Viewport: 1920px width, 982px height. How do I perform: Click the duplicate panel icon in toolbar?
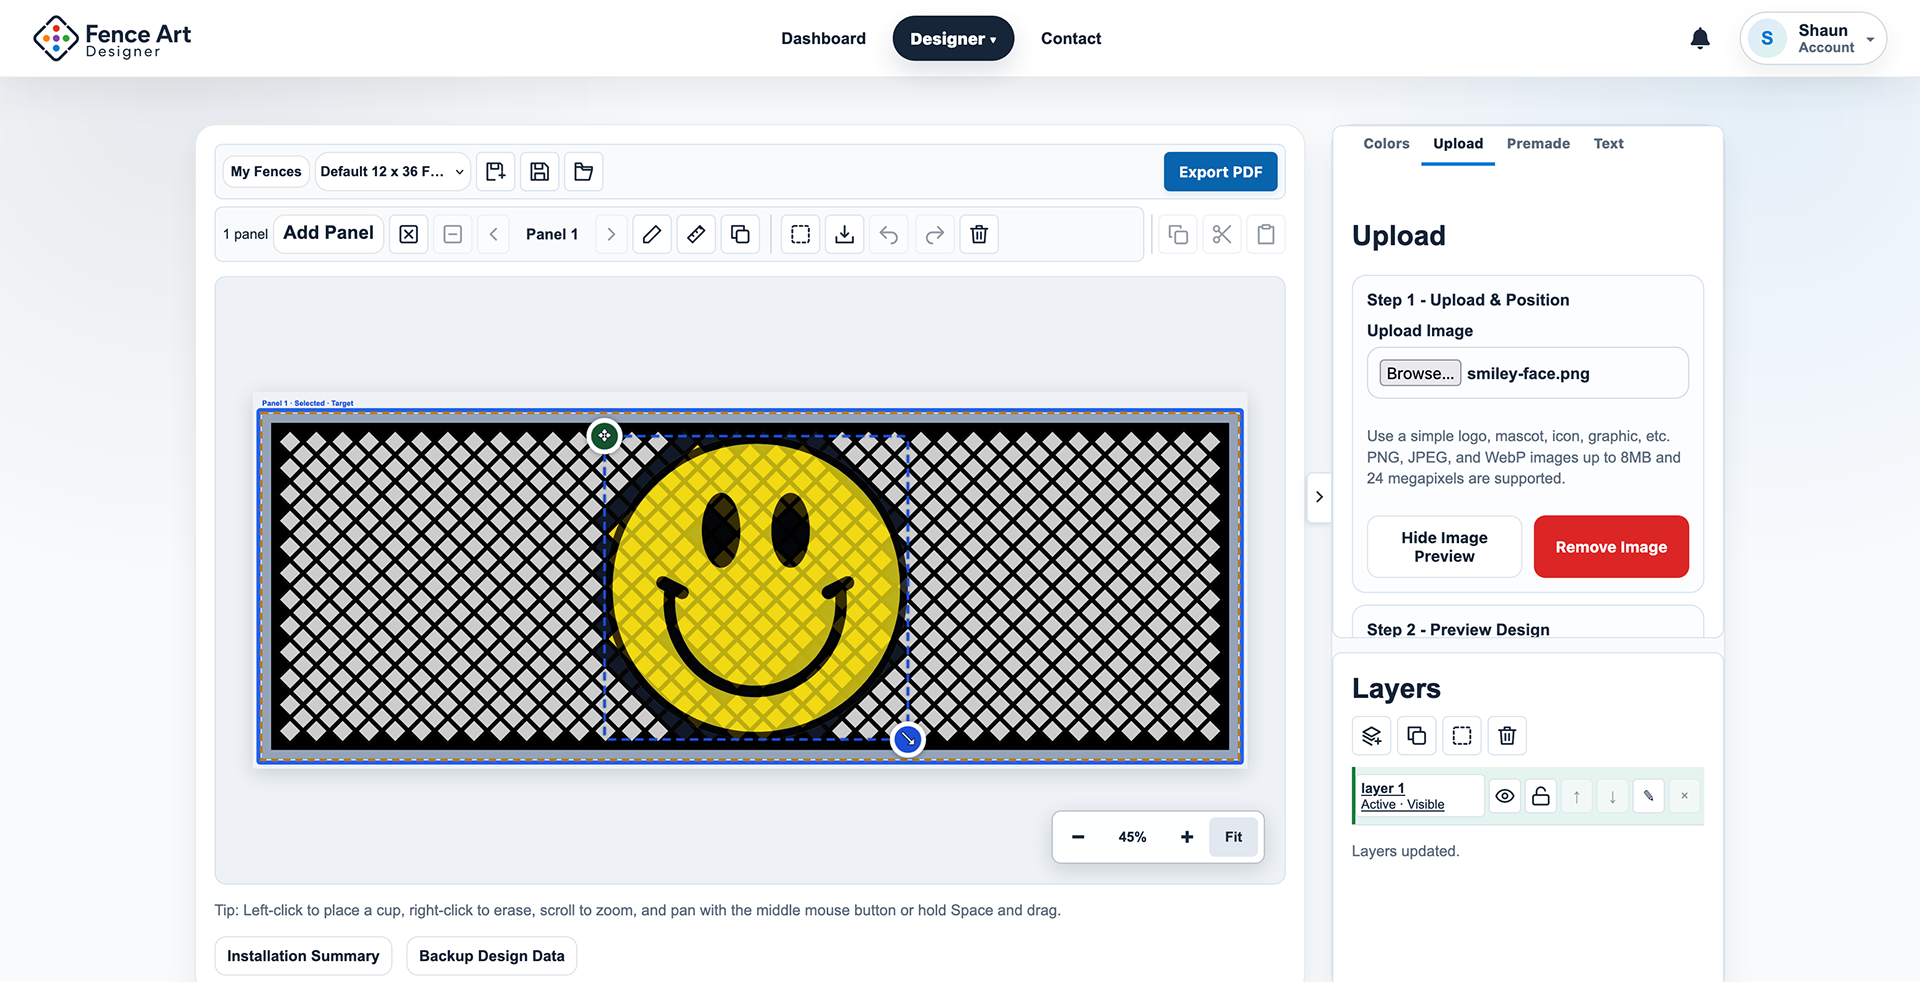740,234
